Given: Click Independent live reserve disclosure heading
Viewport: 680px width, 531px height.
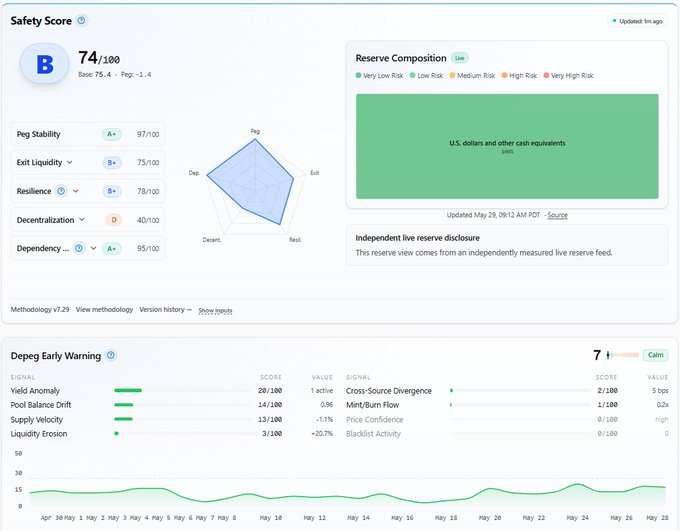Looking at the screenshot, I should click(418, 238).
